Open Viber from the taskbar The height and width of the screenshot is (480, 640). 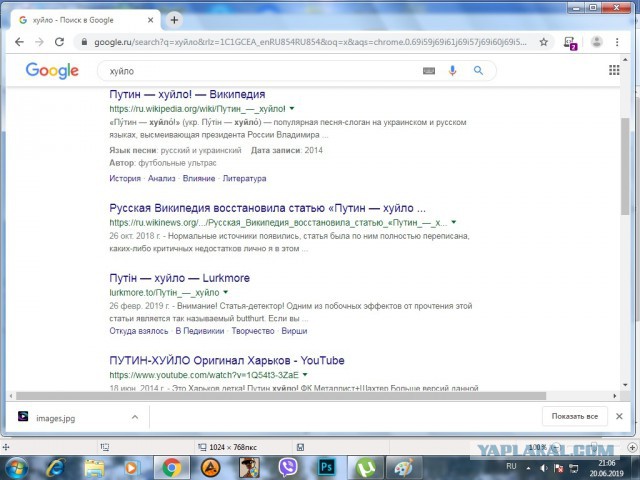pyautogui.click(x=288, y=468)
